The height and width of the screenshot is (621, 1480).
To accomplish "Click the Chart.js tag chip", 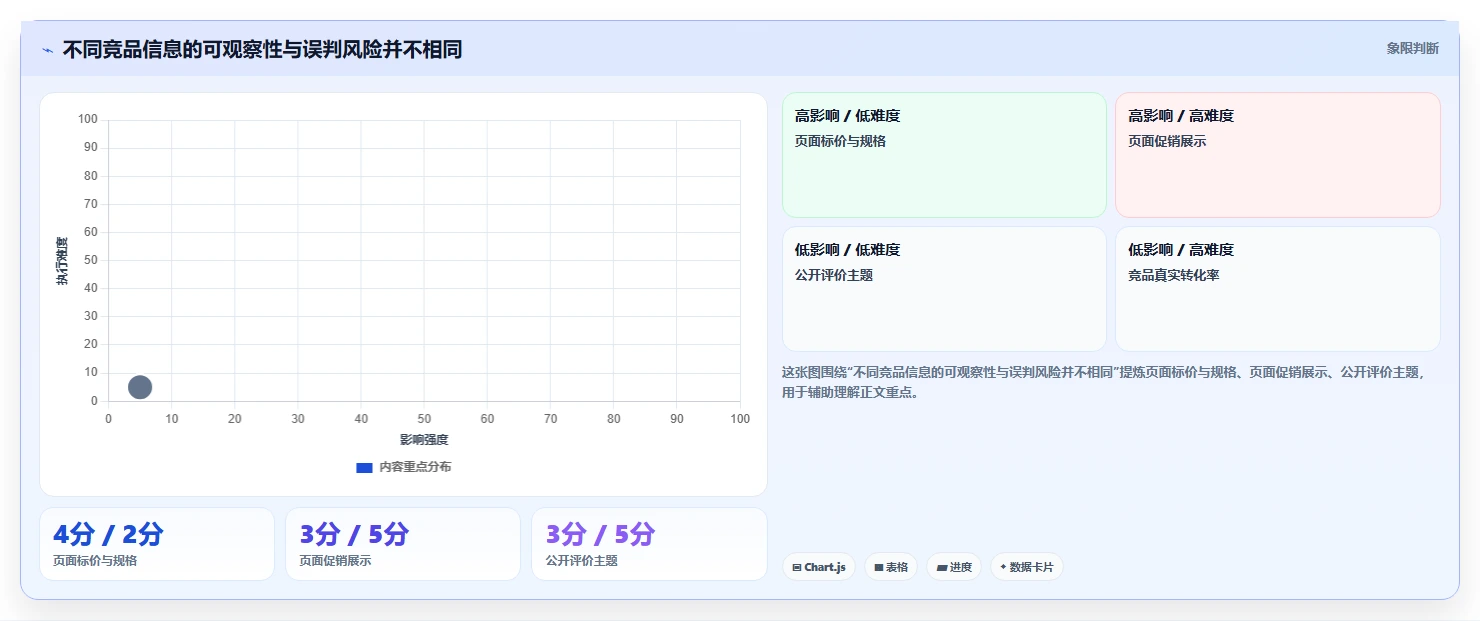I will (x=819, y=567).
